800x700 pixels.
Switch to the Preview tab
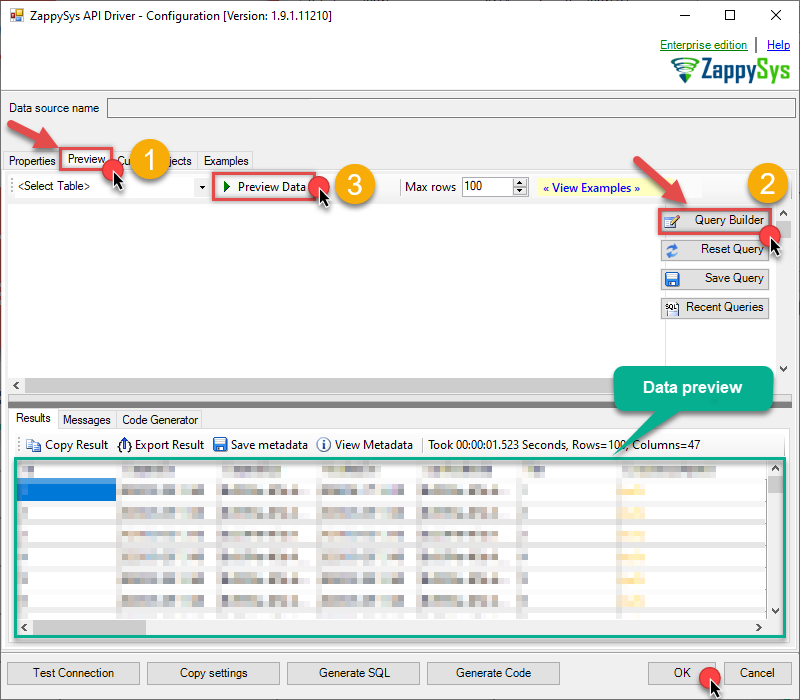pos(86,159)
